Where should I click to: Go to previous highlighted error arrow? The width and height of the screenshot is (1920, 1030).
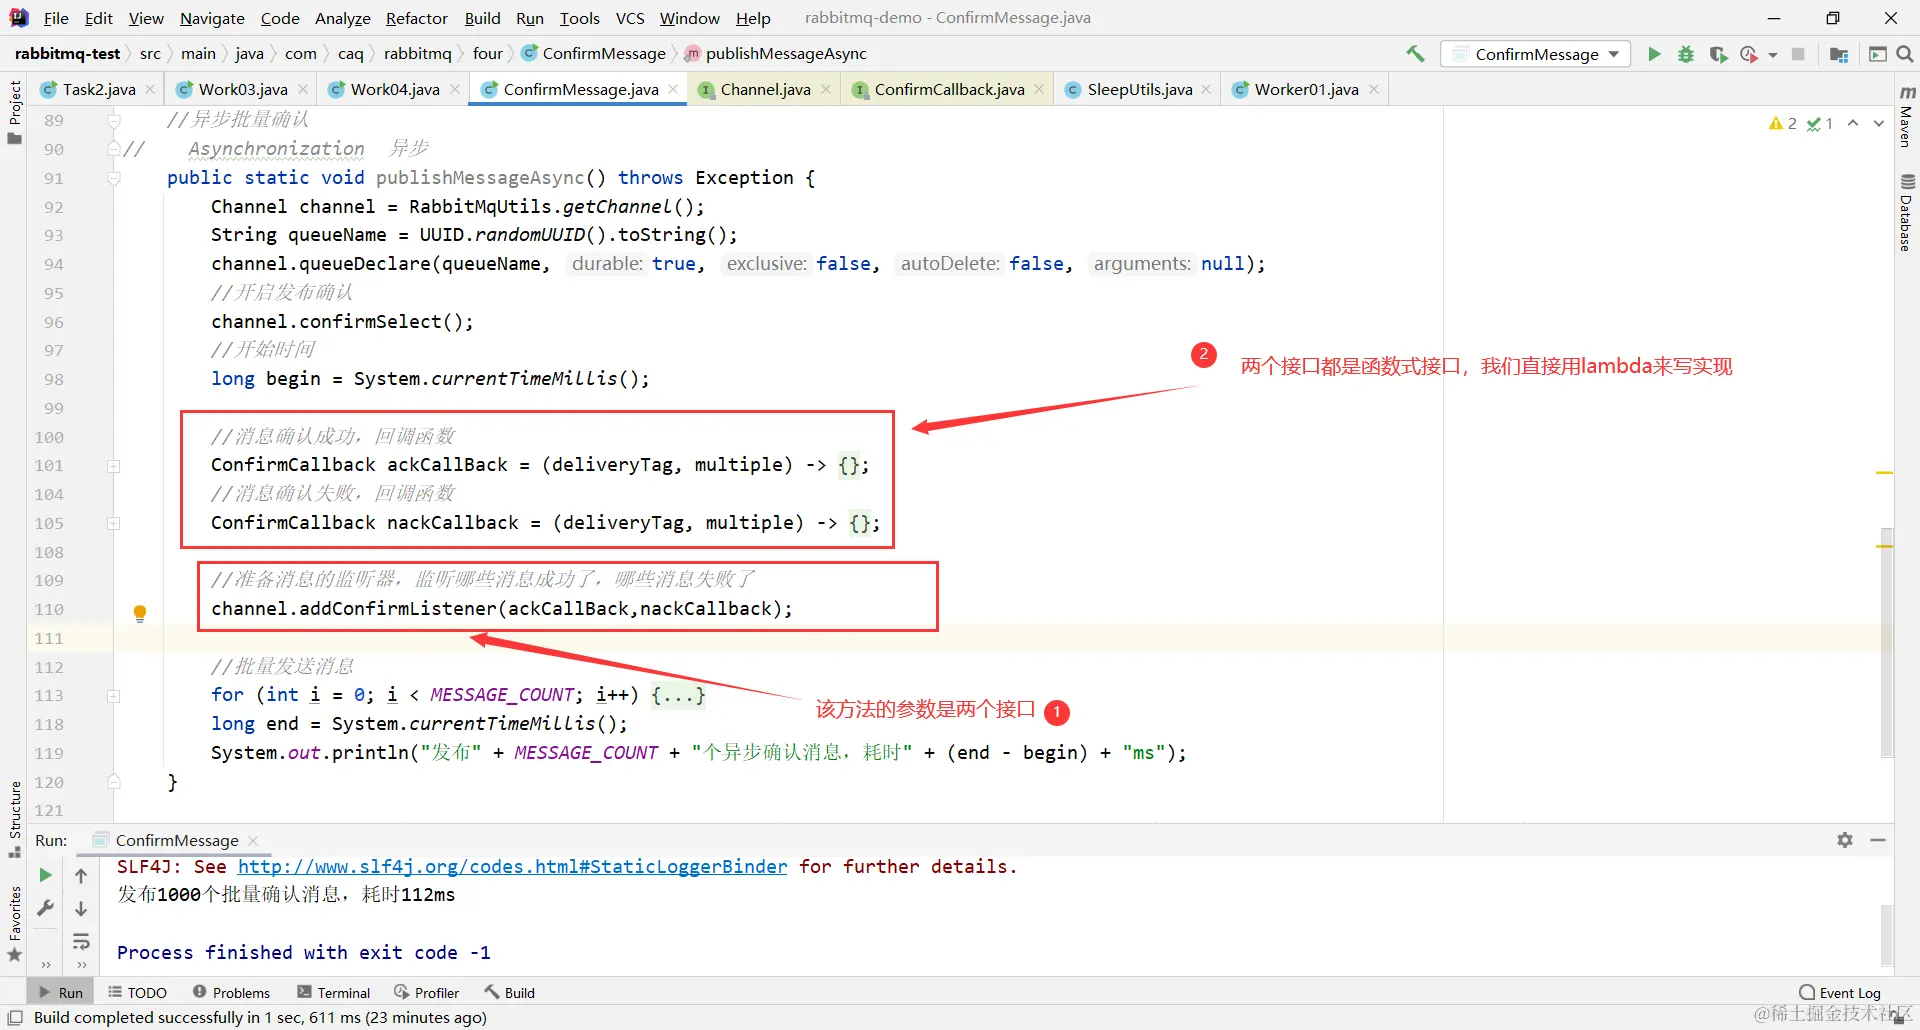click(1853, 123)
